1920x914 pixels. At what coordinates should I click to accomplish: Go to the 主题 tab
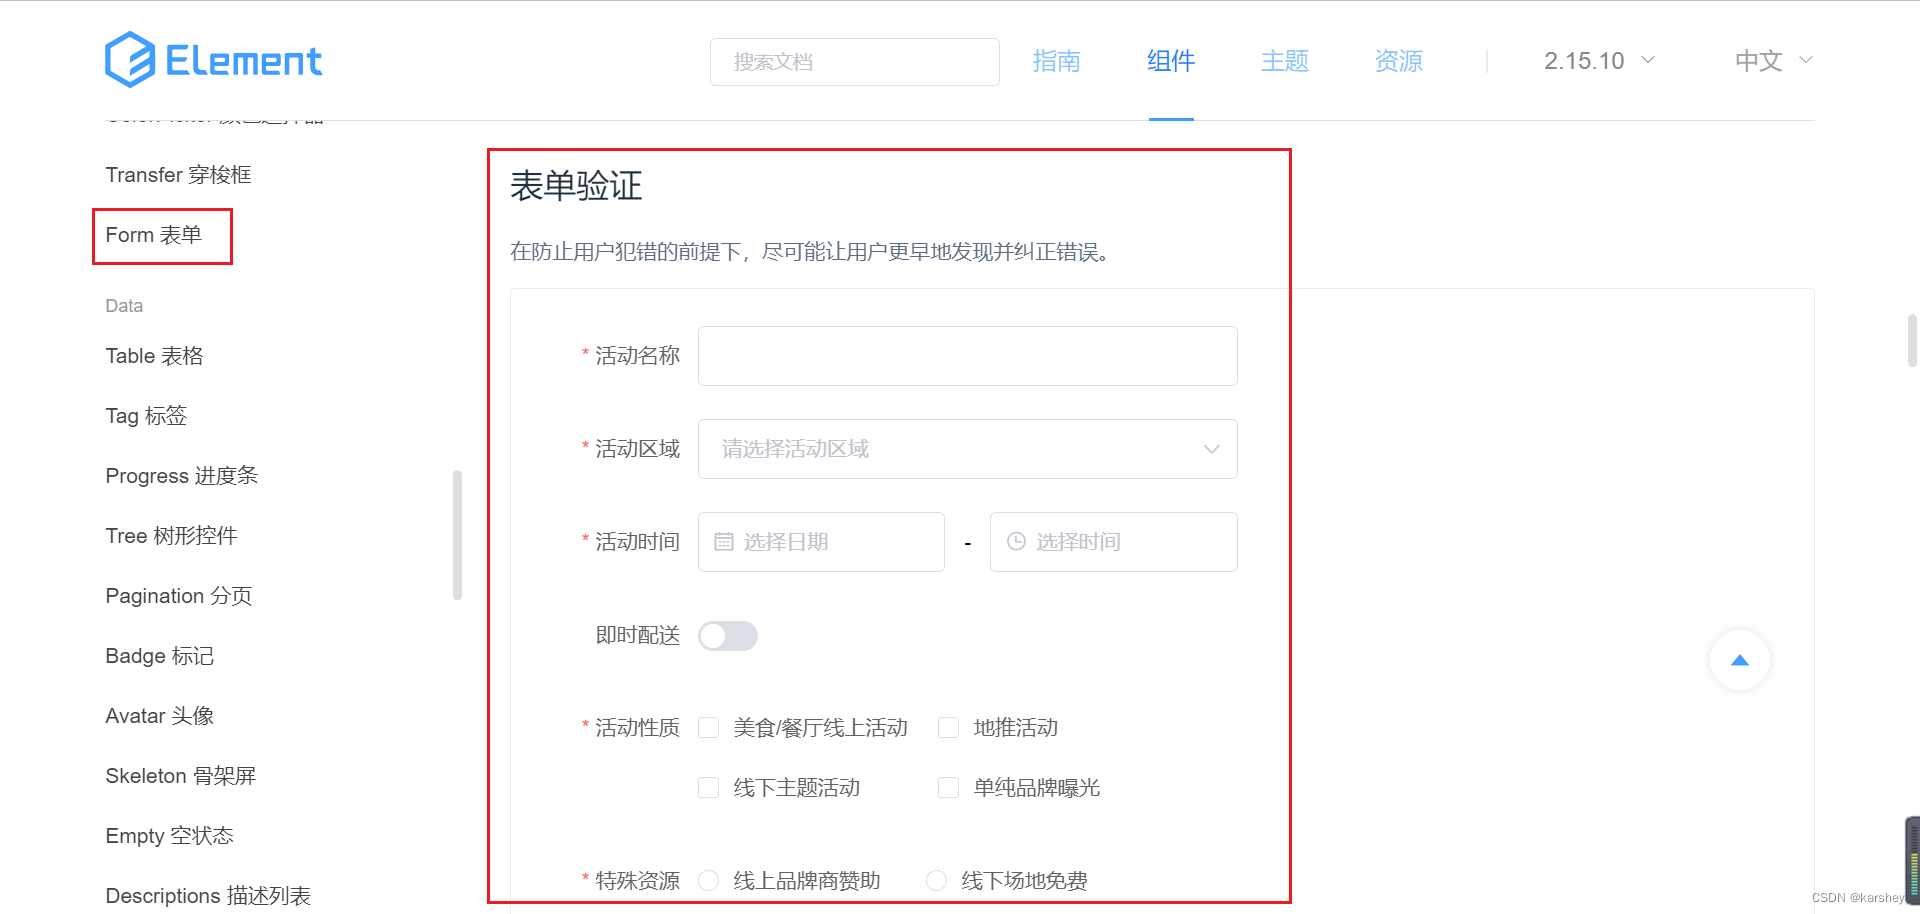[1284, 61]
